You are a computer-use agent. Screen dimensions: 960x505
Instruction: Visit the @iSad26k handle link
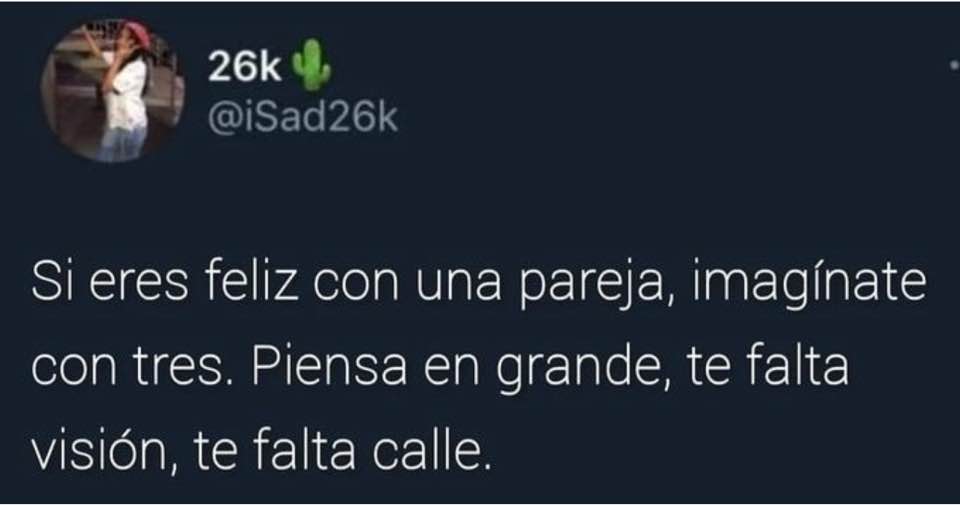[x=303, y=116]
